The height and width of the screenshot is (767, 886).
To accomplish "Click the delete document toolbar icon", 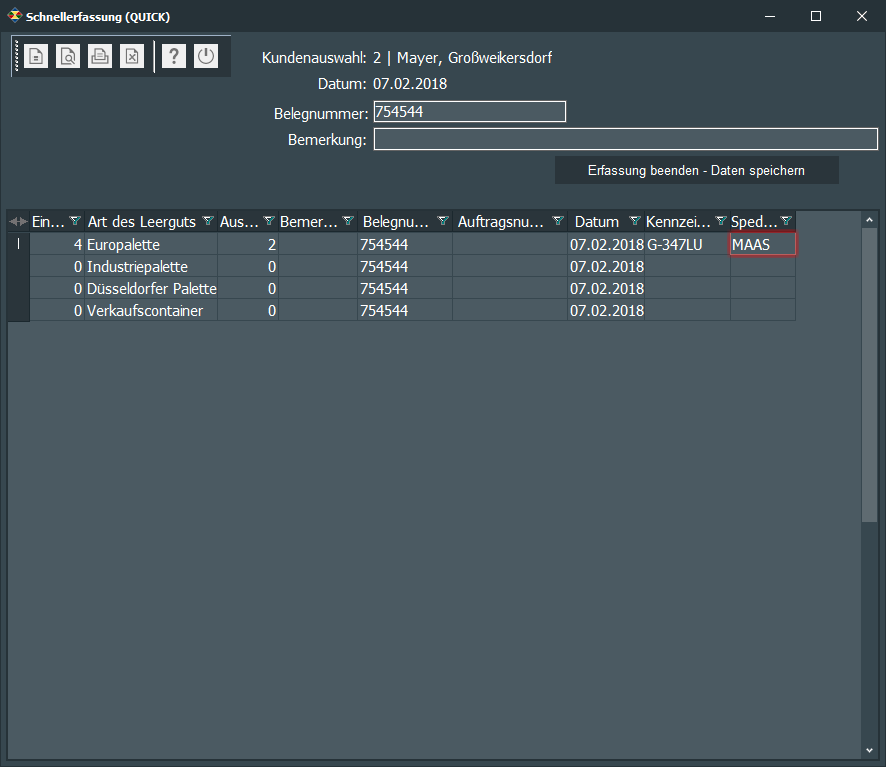I will (x=132, y=57).
